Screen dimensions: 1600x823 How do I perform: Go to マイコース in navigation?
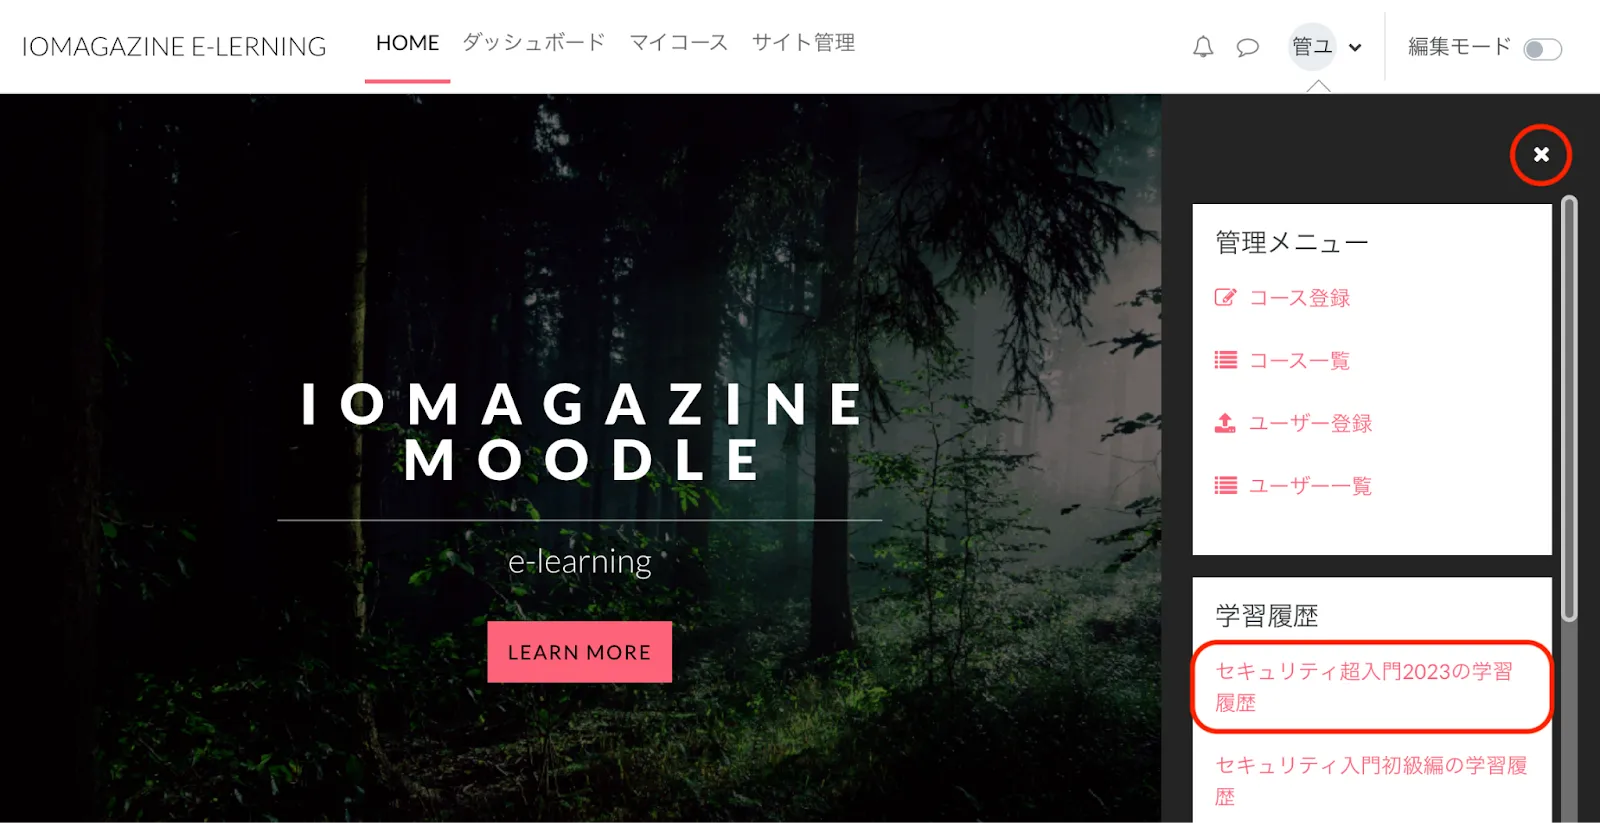[678, 43]
